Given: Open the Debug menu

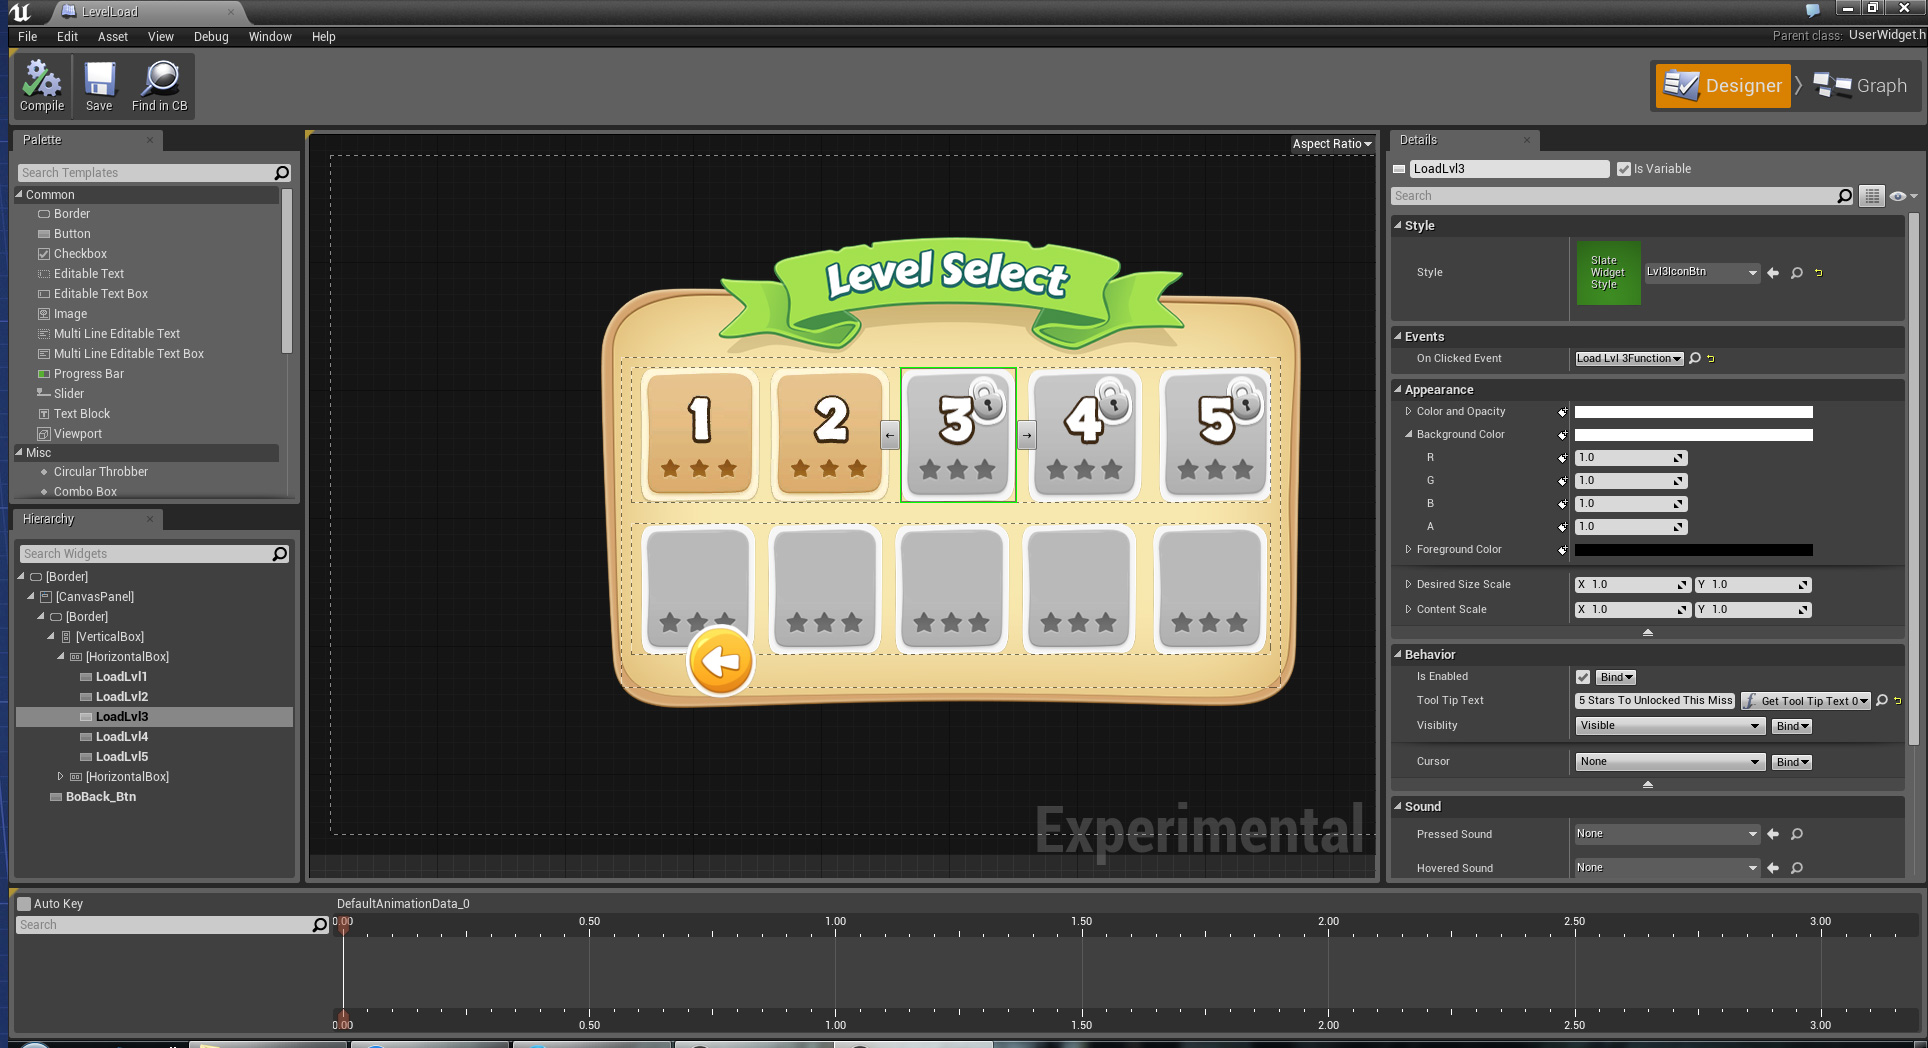Looking at the screenshot, I should tap(211, 37).
